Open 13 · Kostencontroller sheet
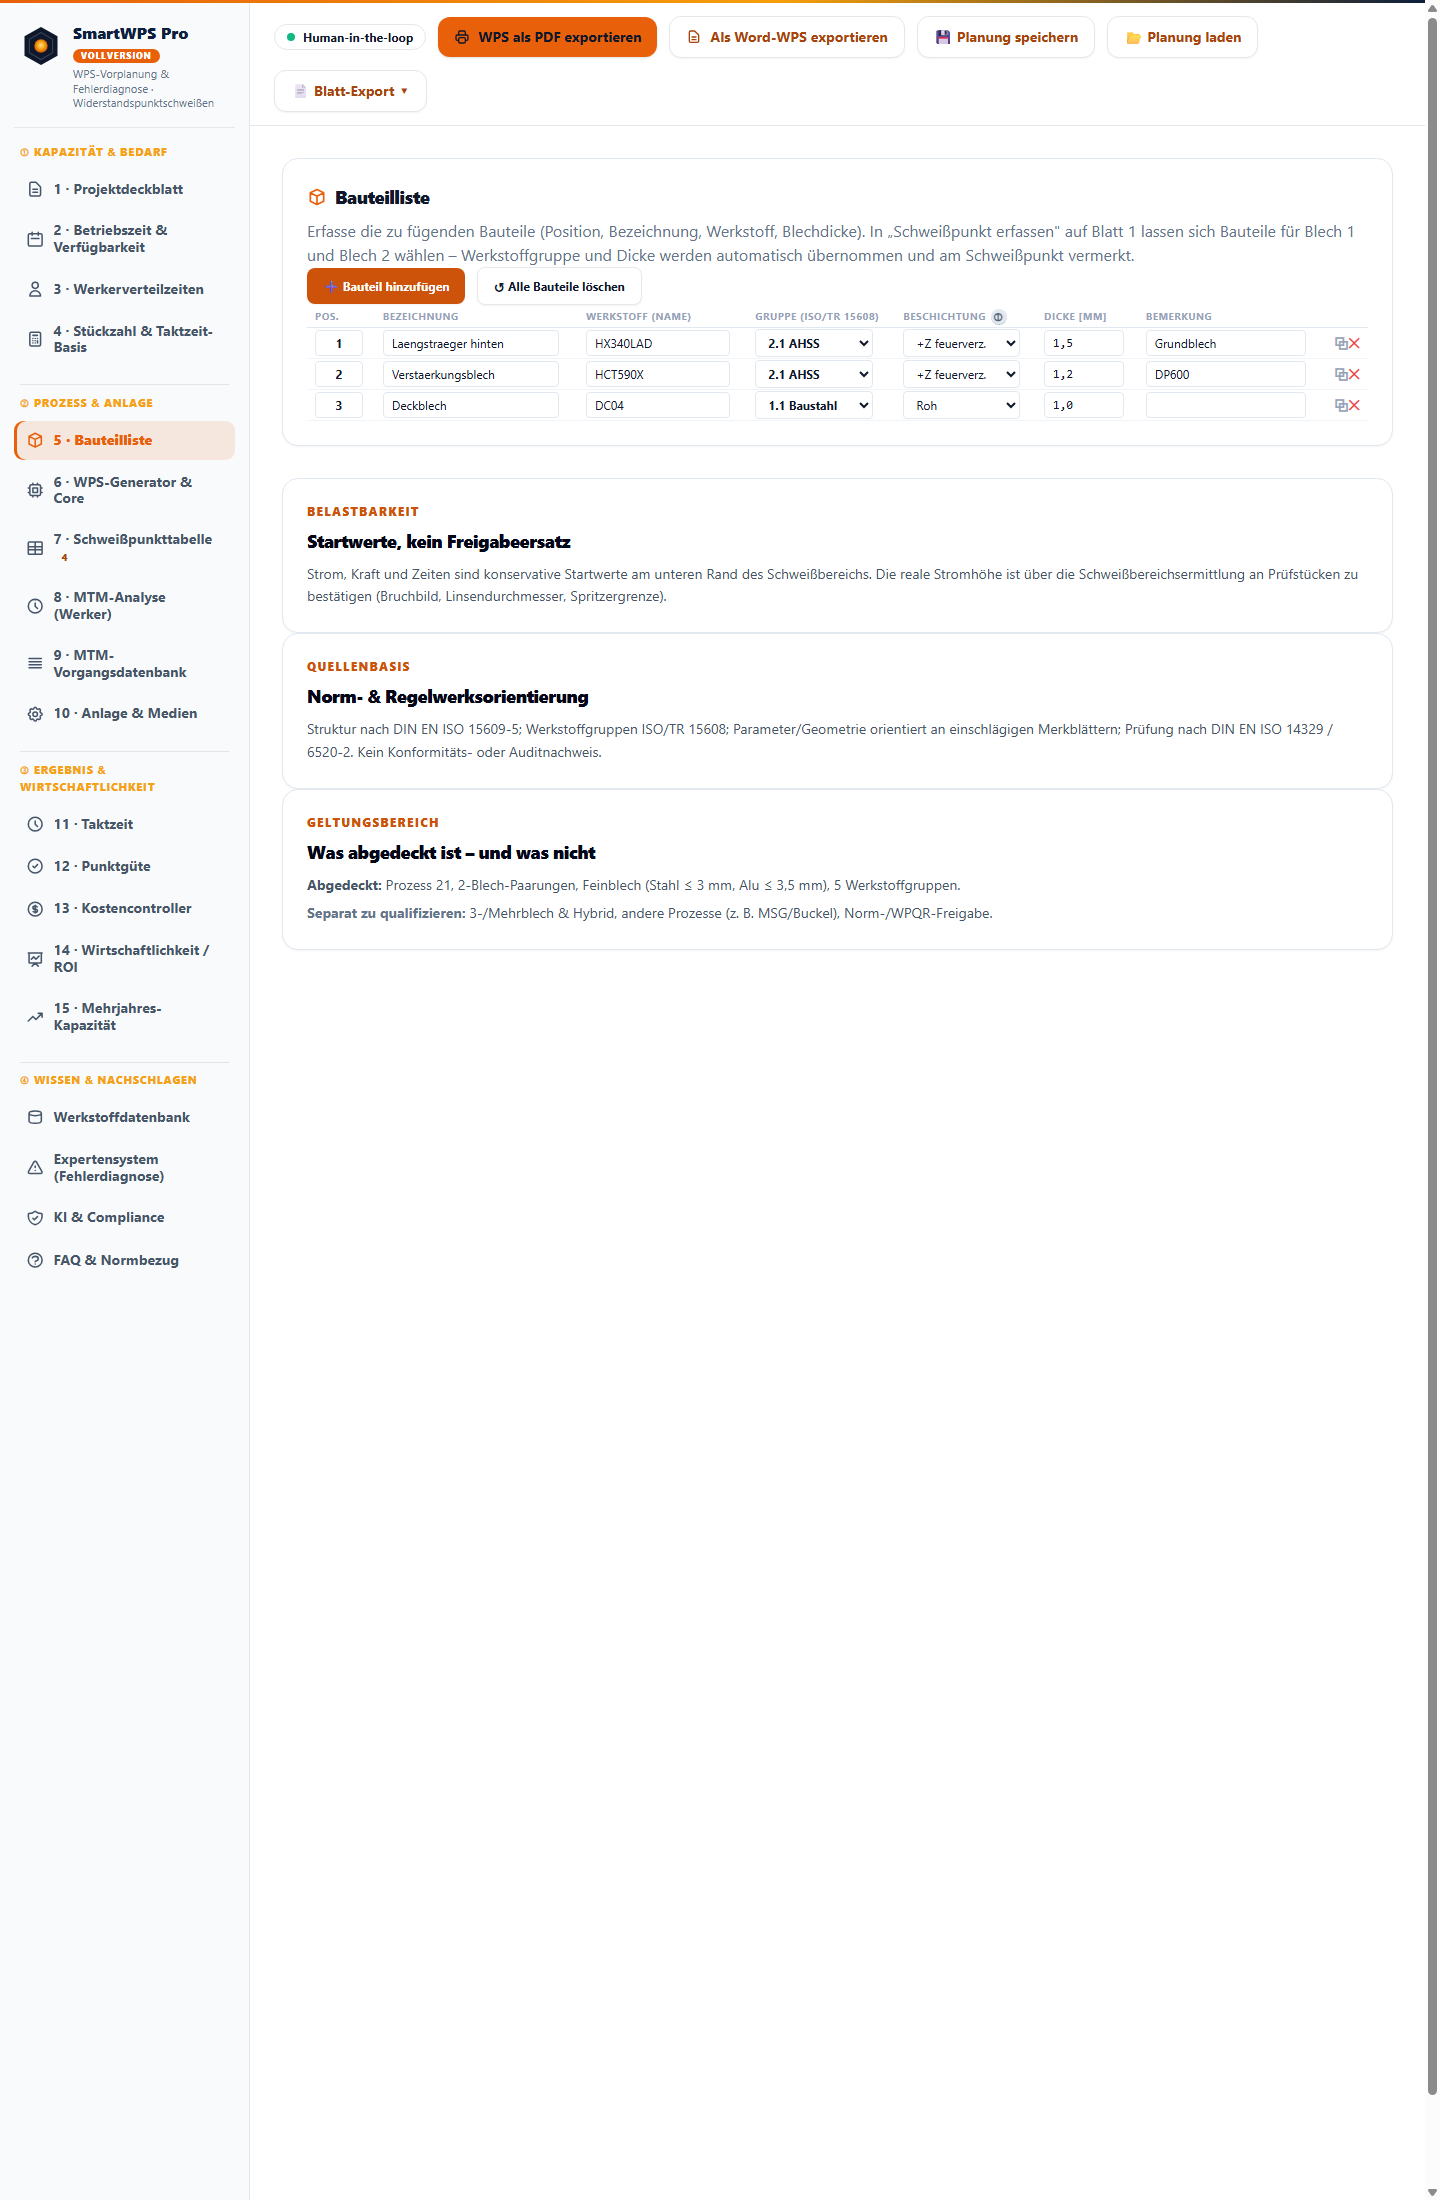 point(124,909)
